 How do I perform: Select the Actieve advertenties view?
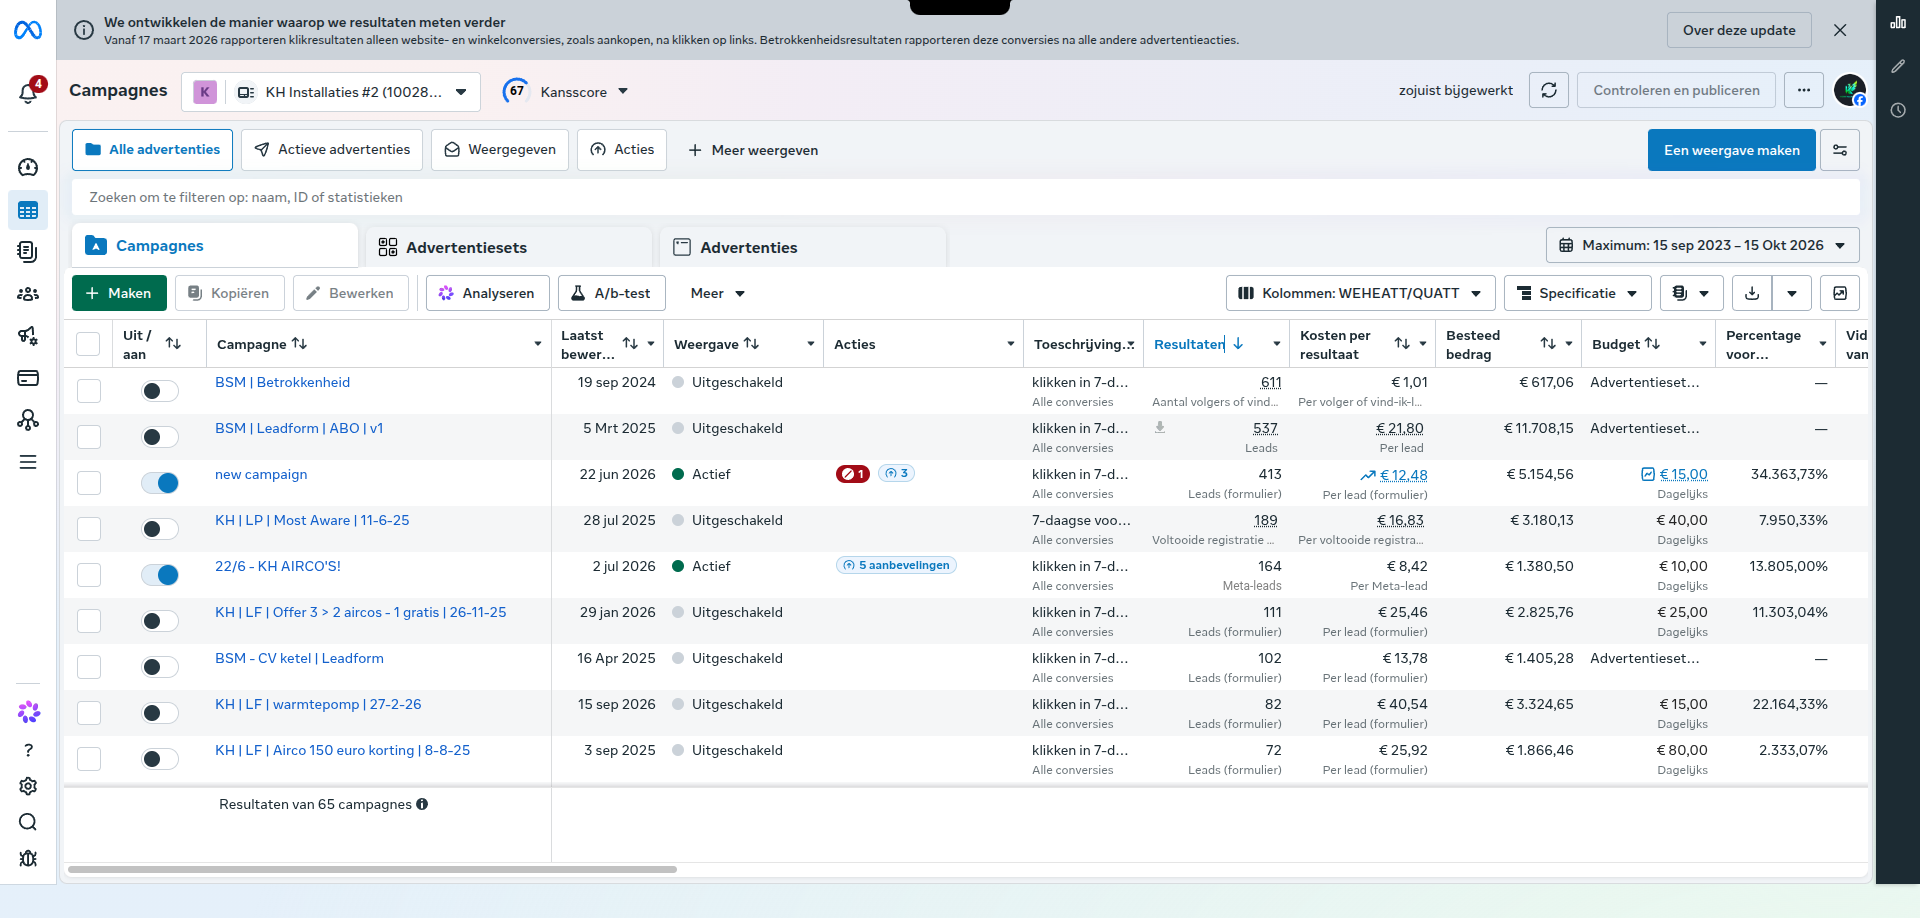332,150
